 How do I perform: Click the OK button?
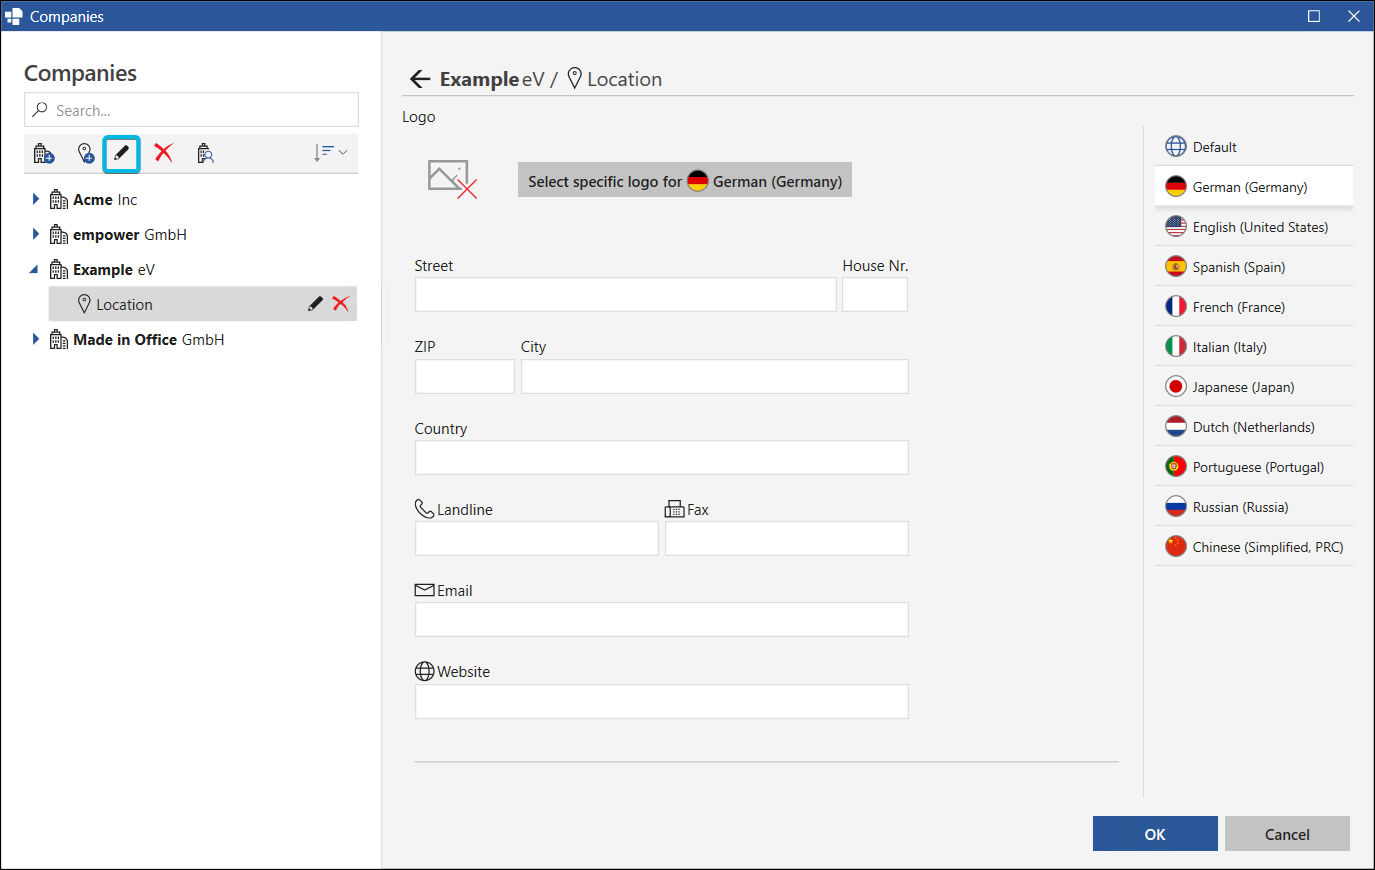point(1155,834)
